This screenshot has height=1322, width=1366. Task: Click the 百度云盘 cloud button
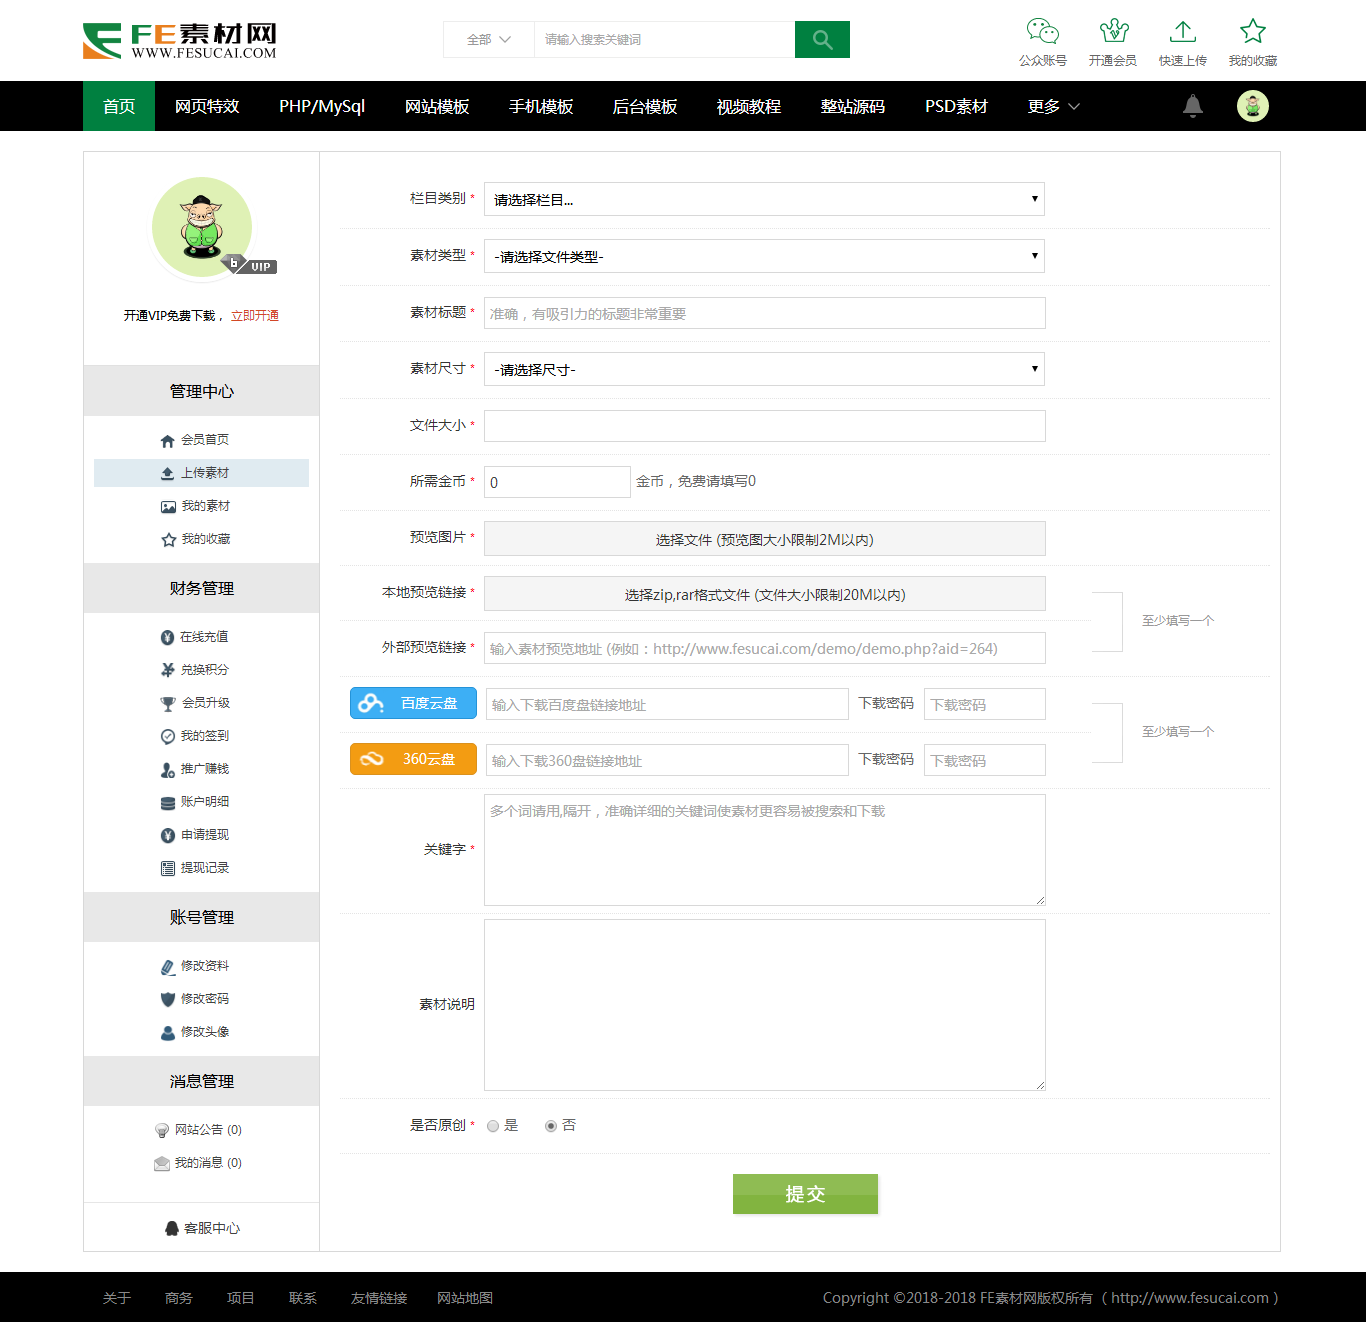413,703
